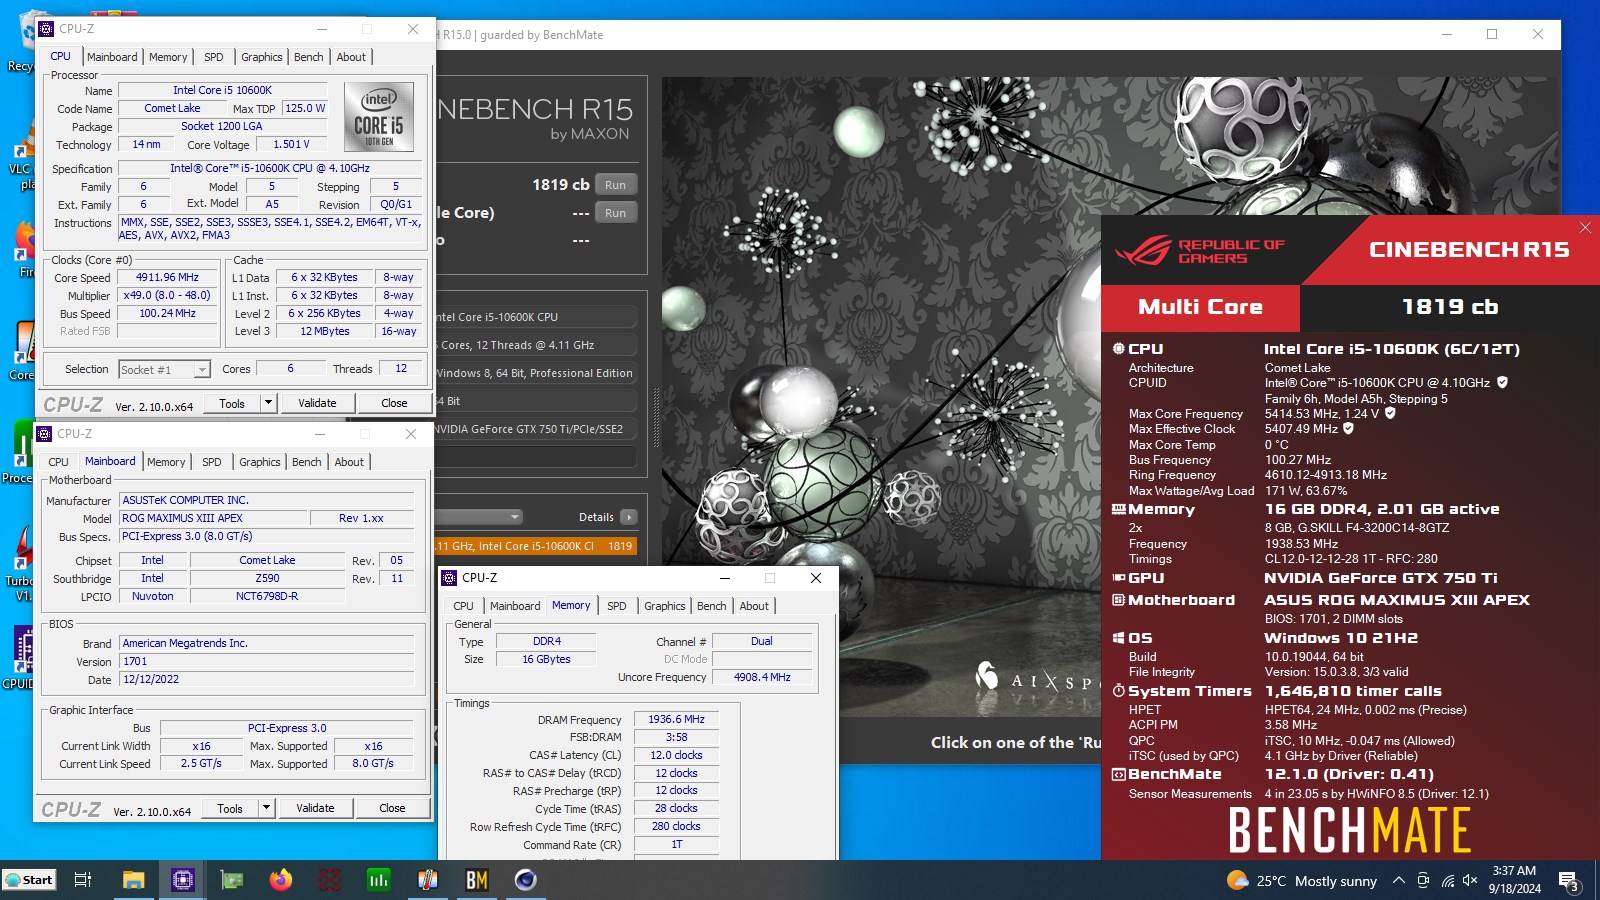
Task: Click the Start button on the taskbar
Action: pyautogui.click(x=29, y=880)
